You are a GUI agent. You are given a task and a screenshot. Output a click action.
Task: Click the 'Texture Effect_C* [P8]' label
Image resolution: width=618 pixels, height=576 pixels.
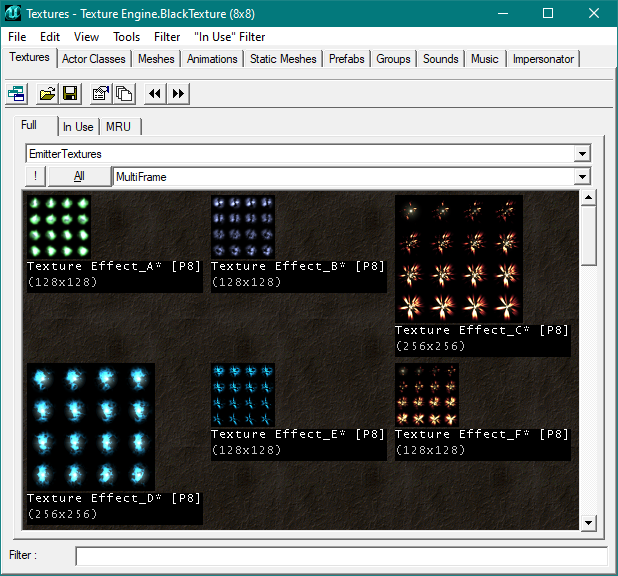(x=482, y=330)
